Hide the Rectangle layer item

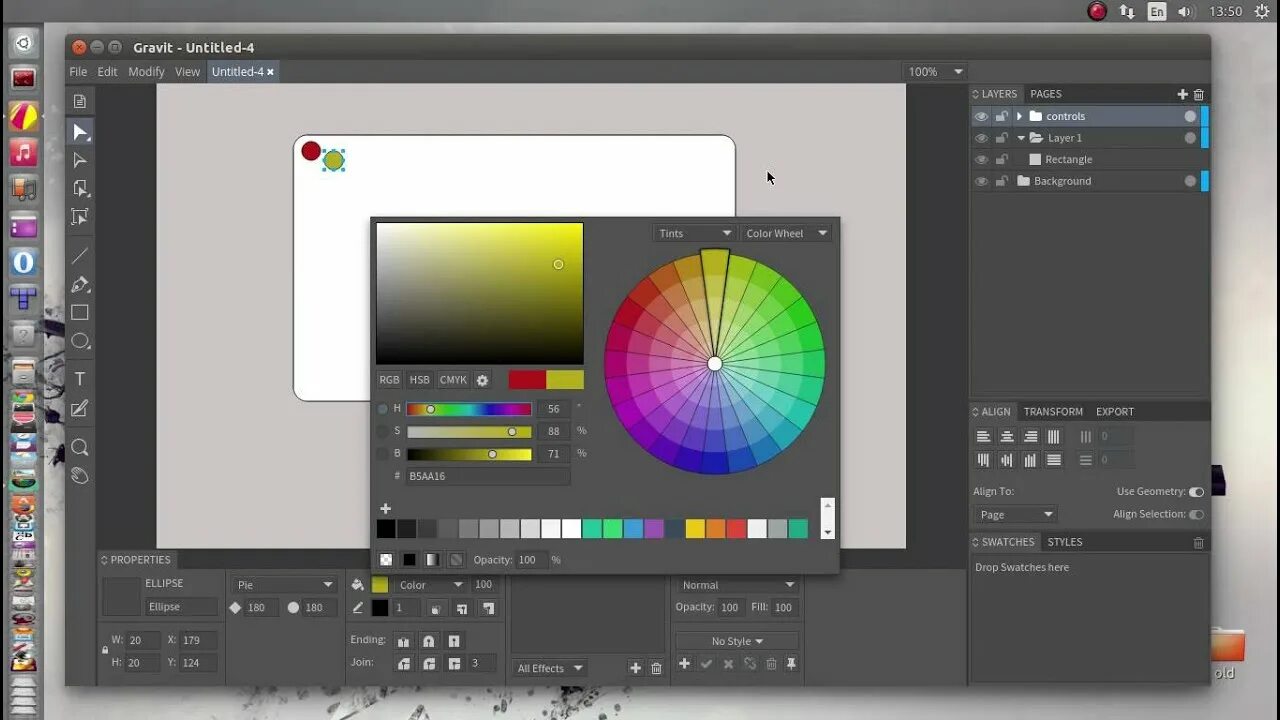coord(981,160)
